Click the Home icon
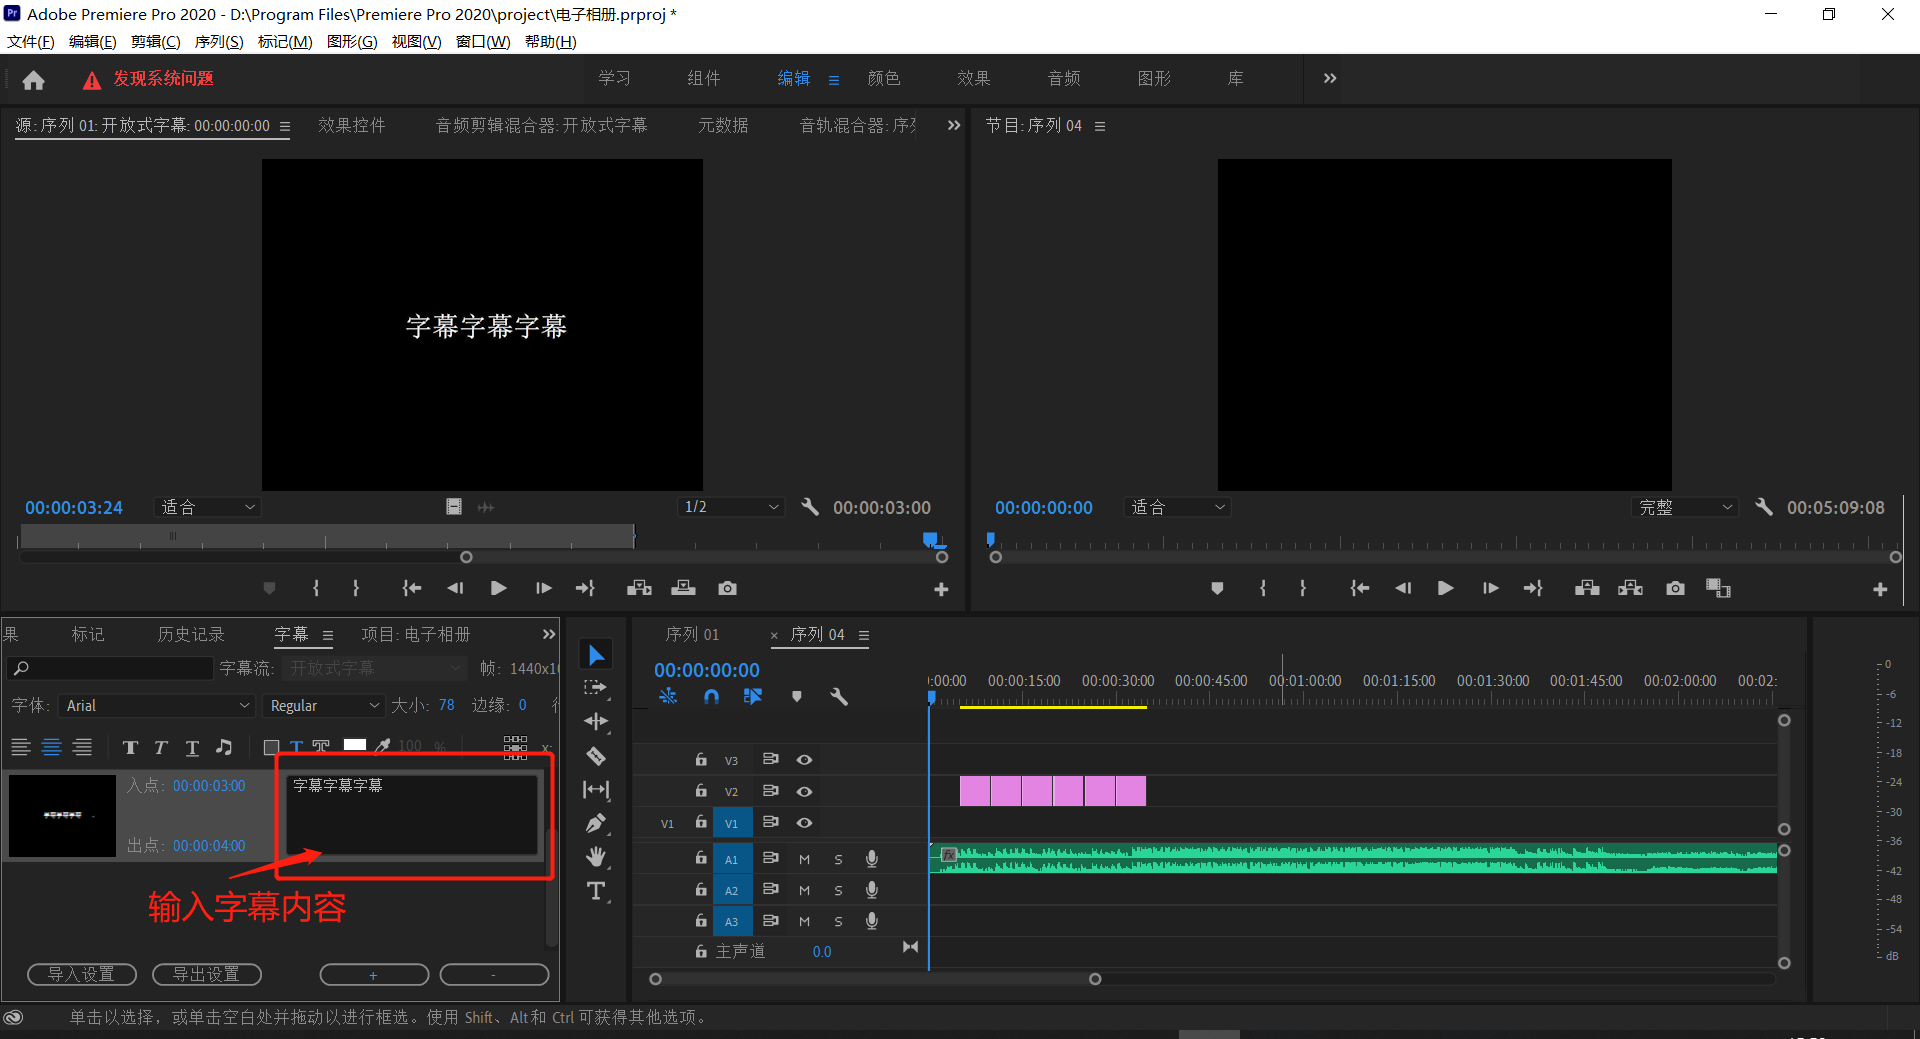The image size is (1920, 1039). tap(33, 80)
